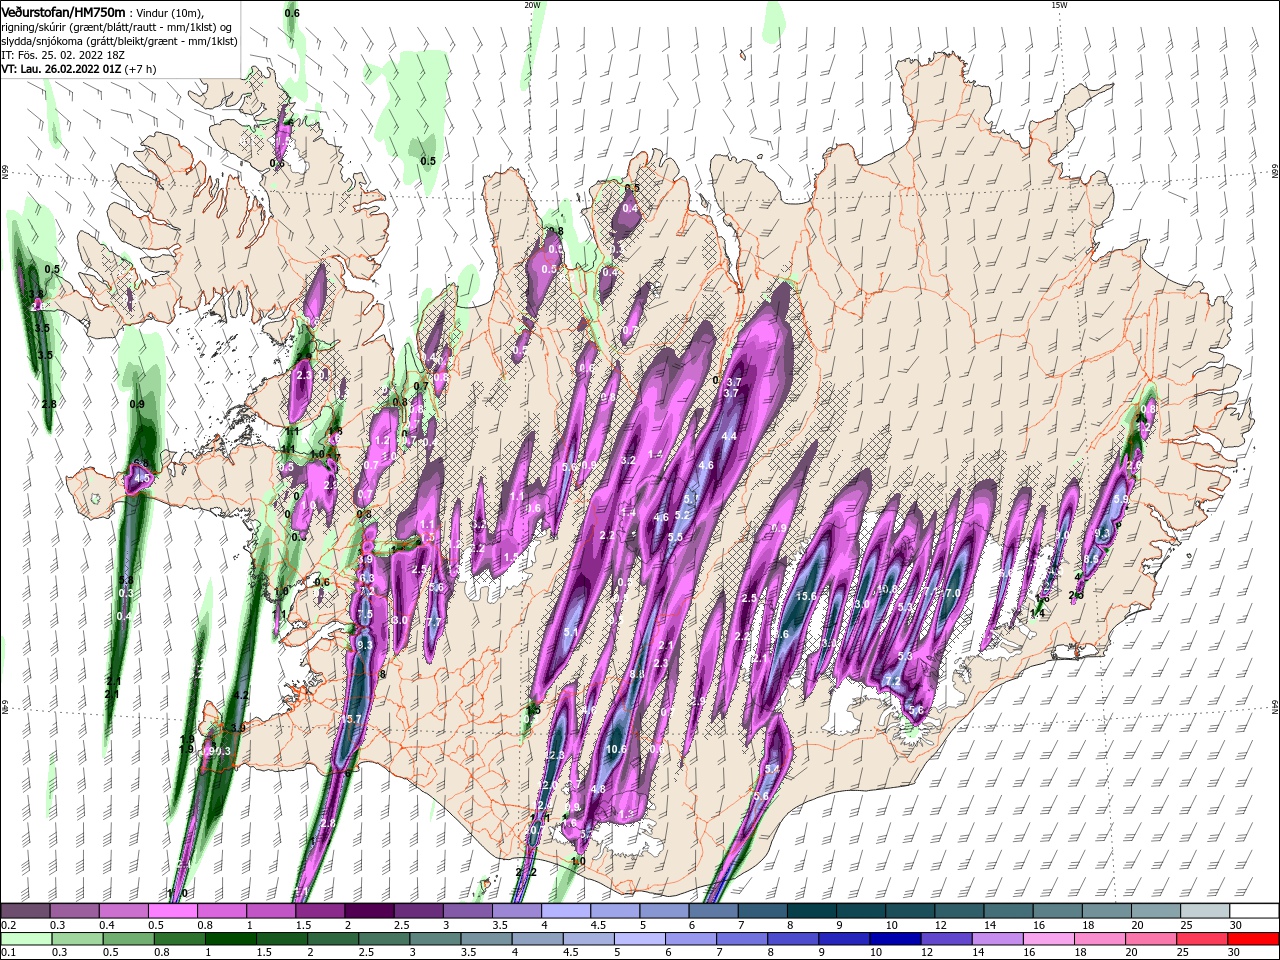
Task: Click the purple 3 swatch in upper legend
Action: pyautogui.click(x=467, y=911)
